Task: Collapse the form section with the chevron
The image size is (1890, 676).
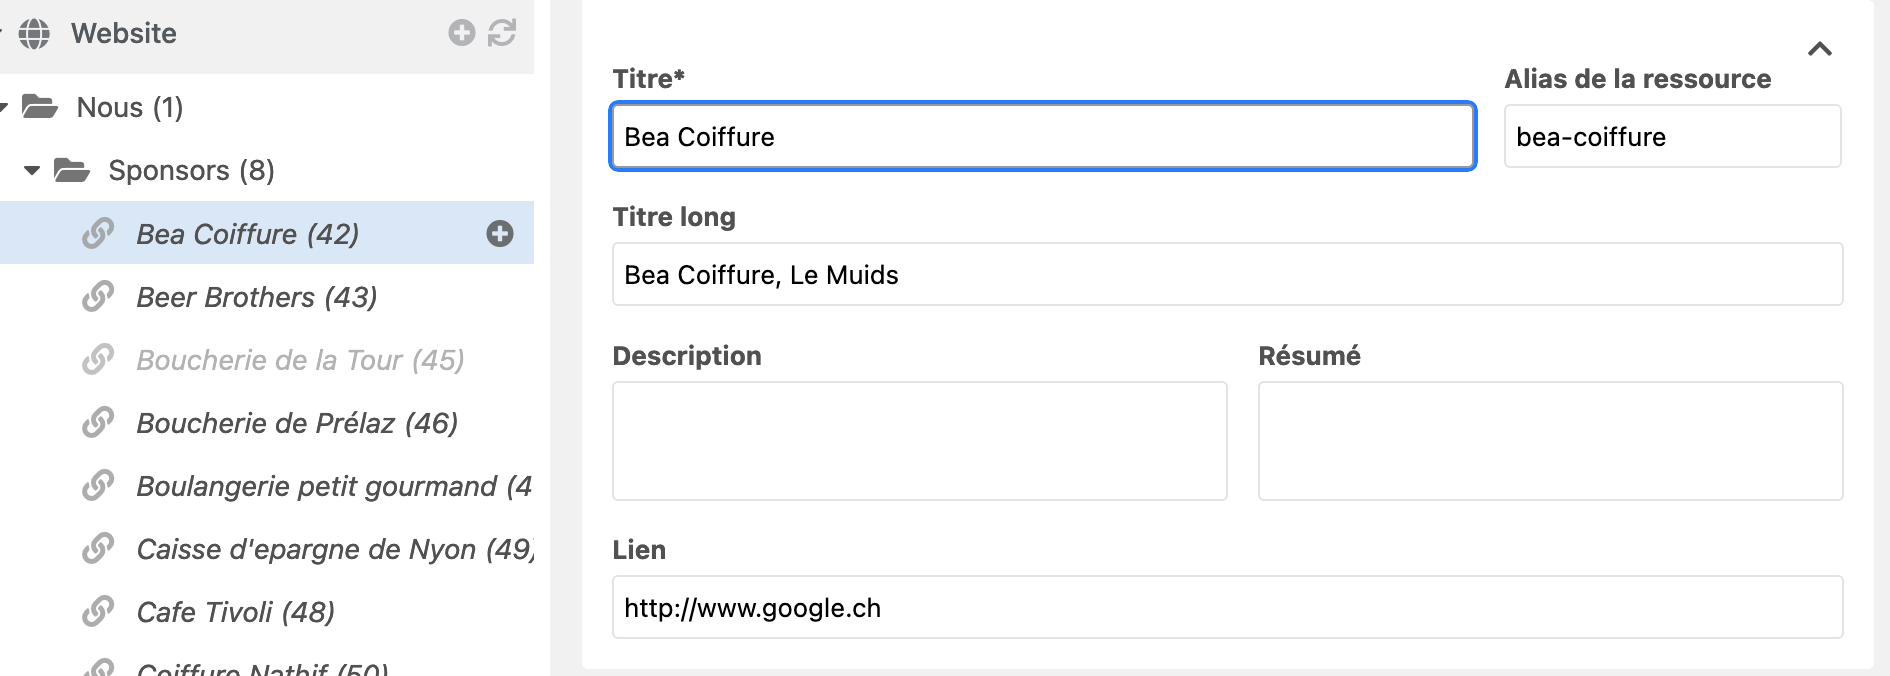Action: click(x=1820, y=46)
